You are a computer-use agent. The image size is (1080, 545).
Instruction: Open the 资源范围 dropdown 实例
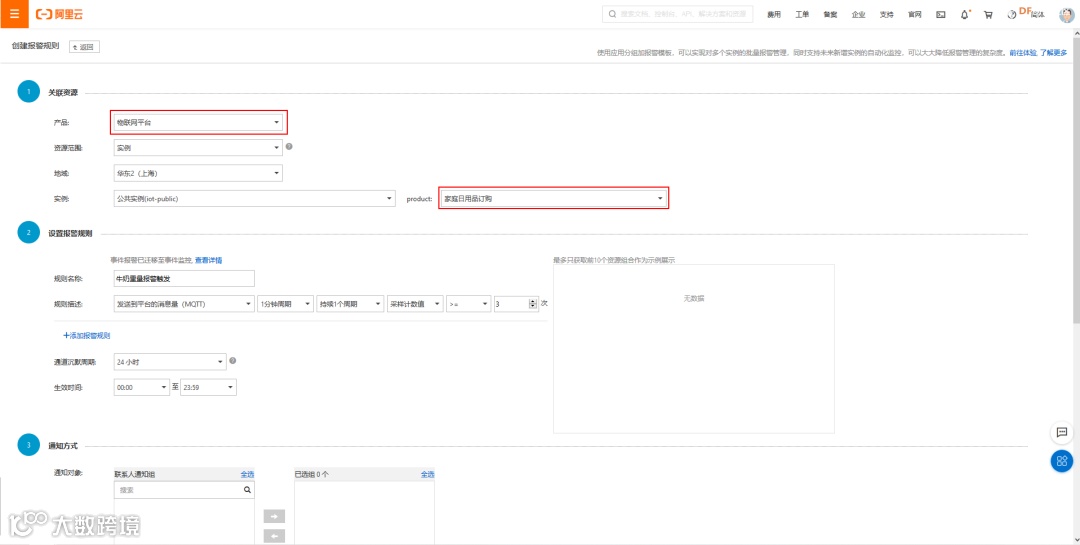point(198,147)
